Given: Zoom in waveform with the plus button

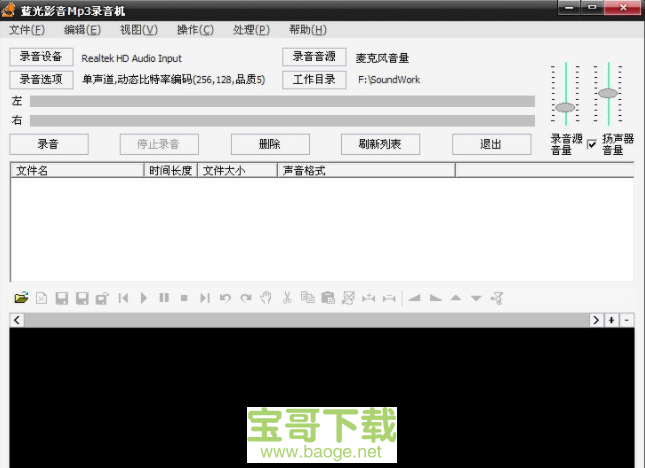Looking at the screenshot, I should coord(611,320).
